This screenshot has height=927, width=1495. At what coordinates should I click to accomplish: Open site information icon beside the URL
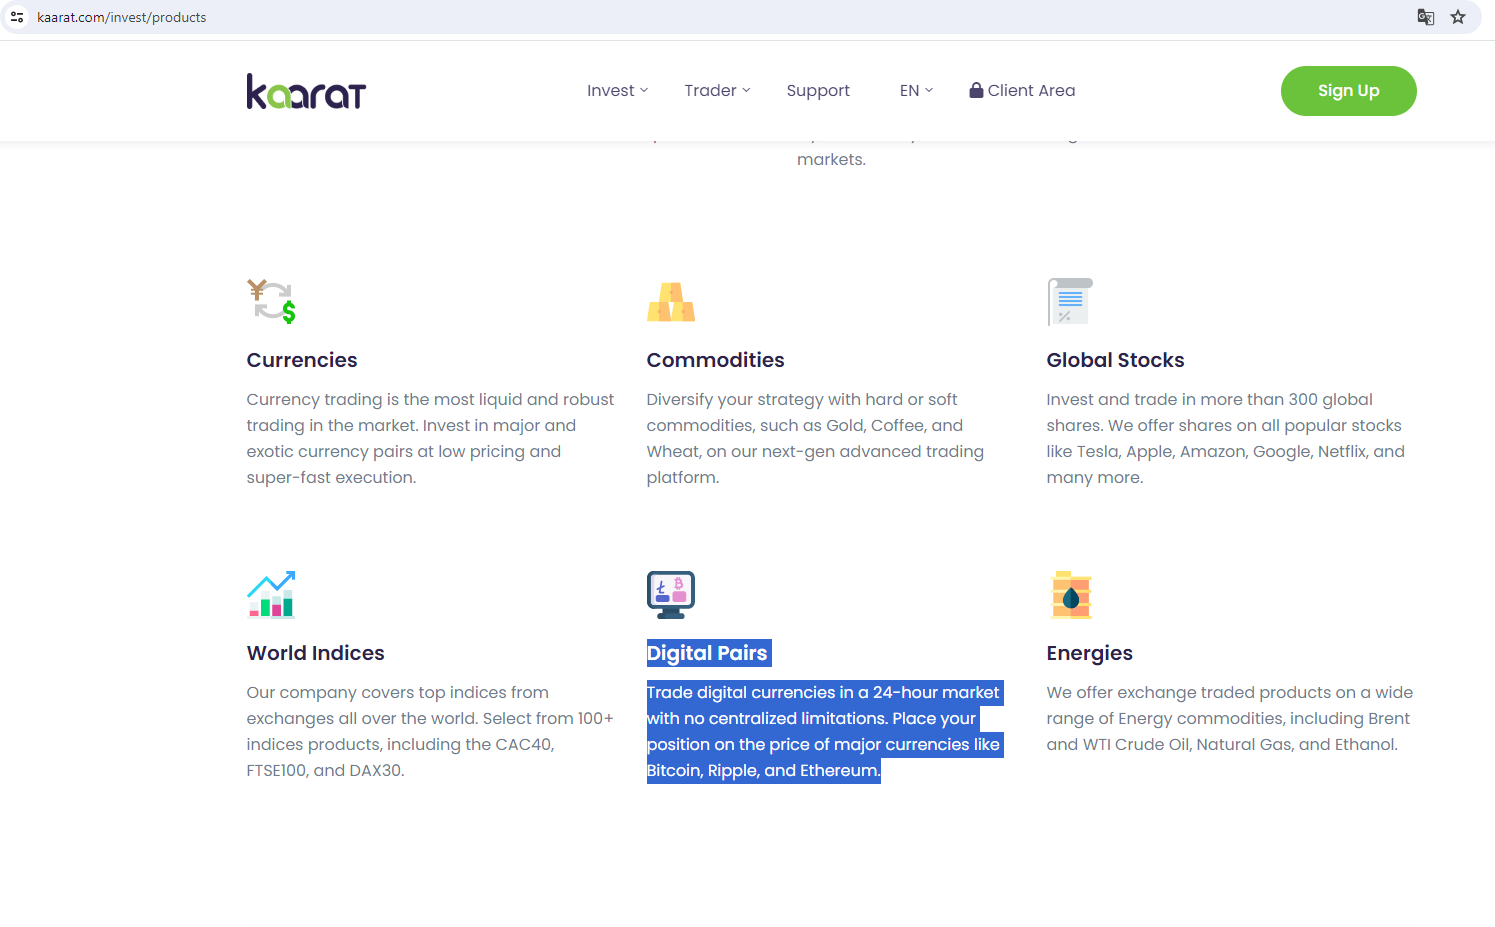[x=17, y=17]
